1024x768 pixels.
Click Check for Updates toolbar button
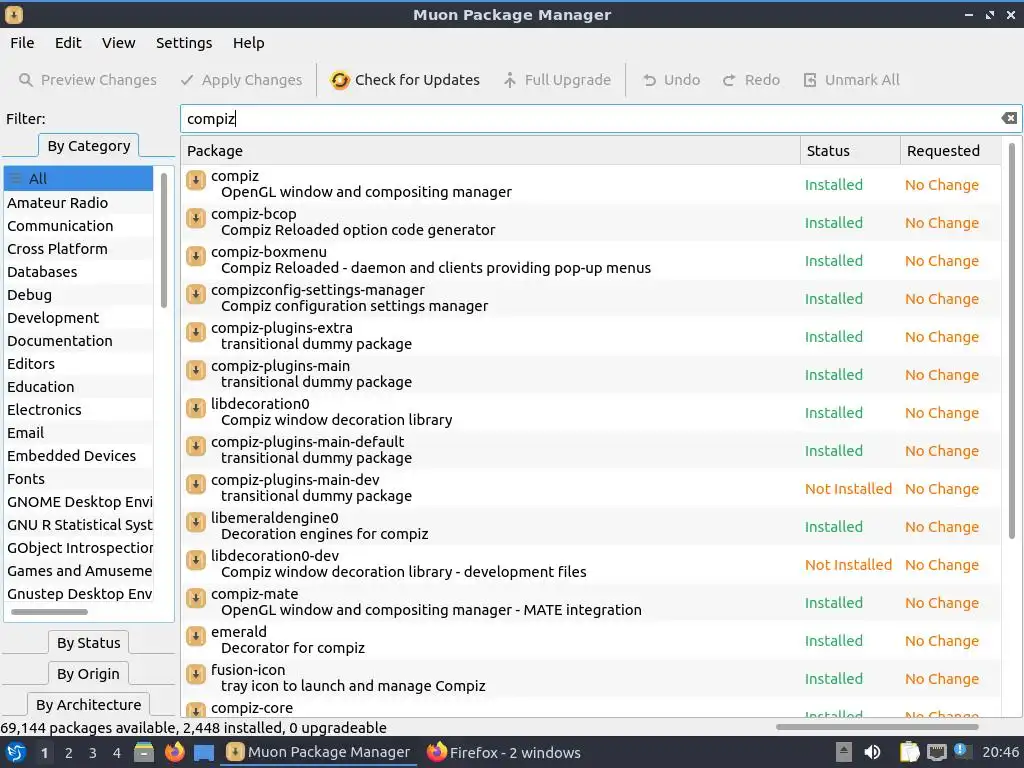coord(405,80)
